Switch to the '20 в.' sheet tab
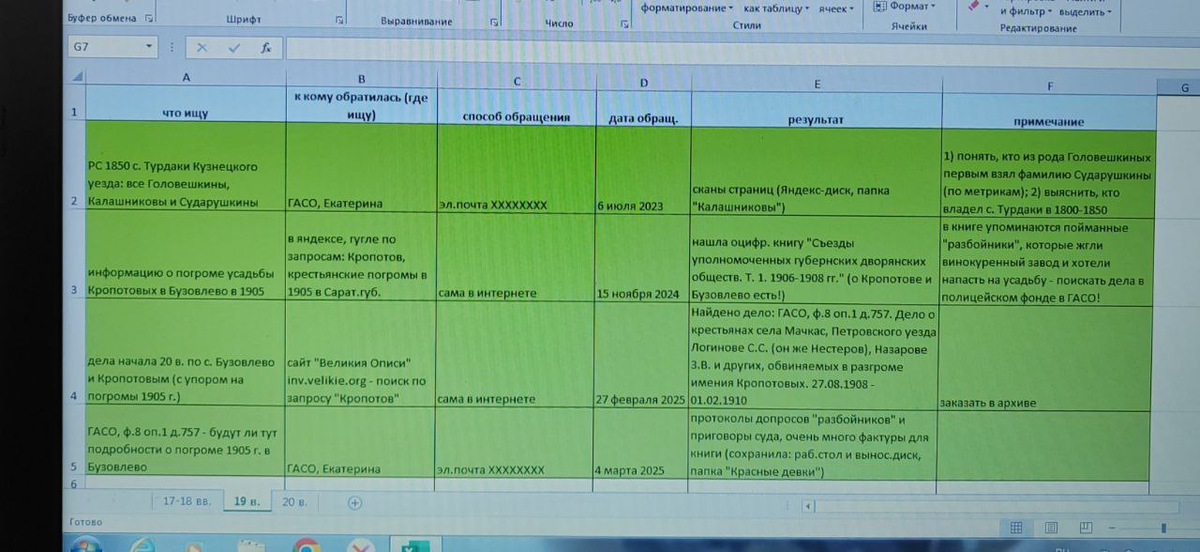Image resolution: width=1200 pixels, height=552 pixels. (295, 501)
